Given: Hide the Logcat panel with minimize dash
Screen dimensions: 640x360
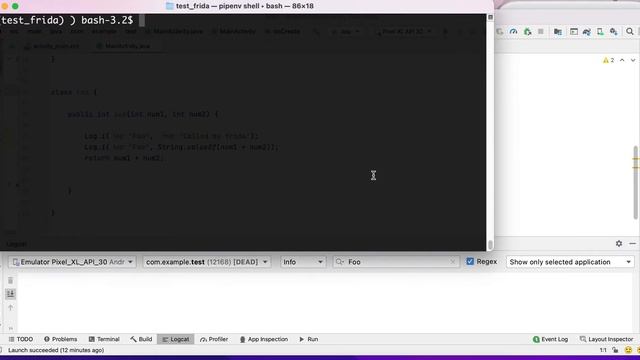Looking at the screenshot, I should [632, 243].
